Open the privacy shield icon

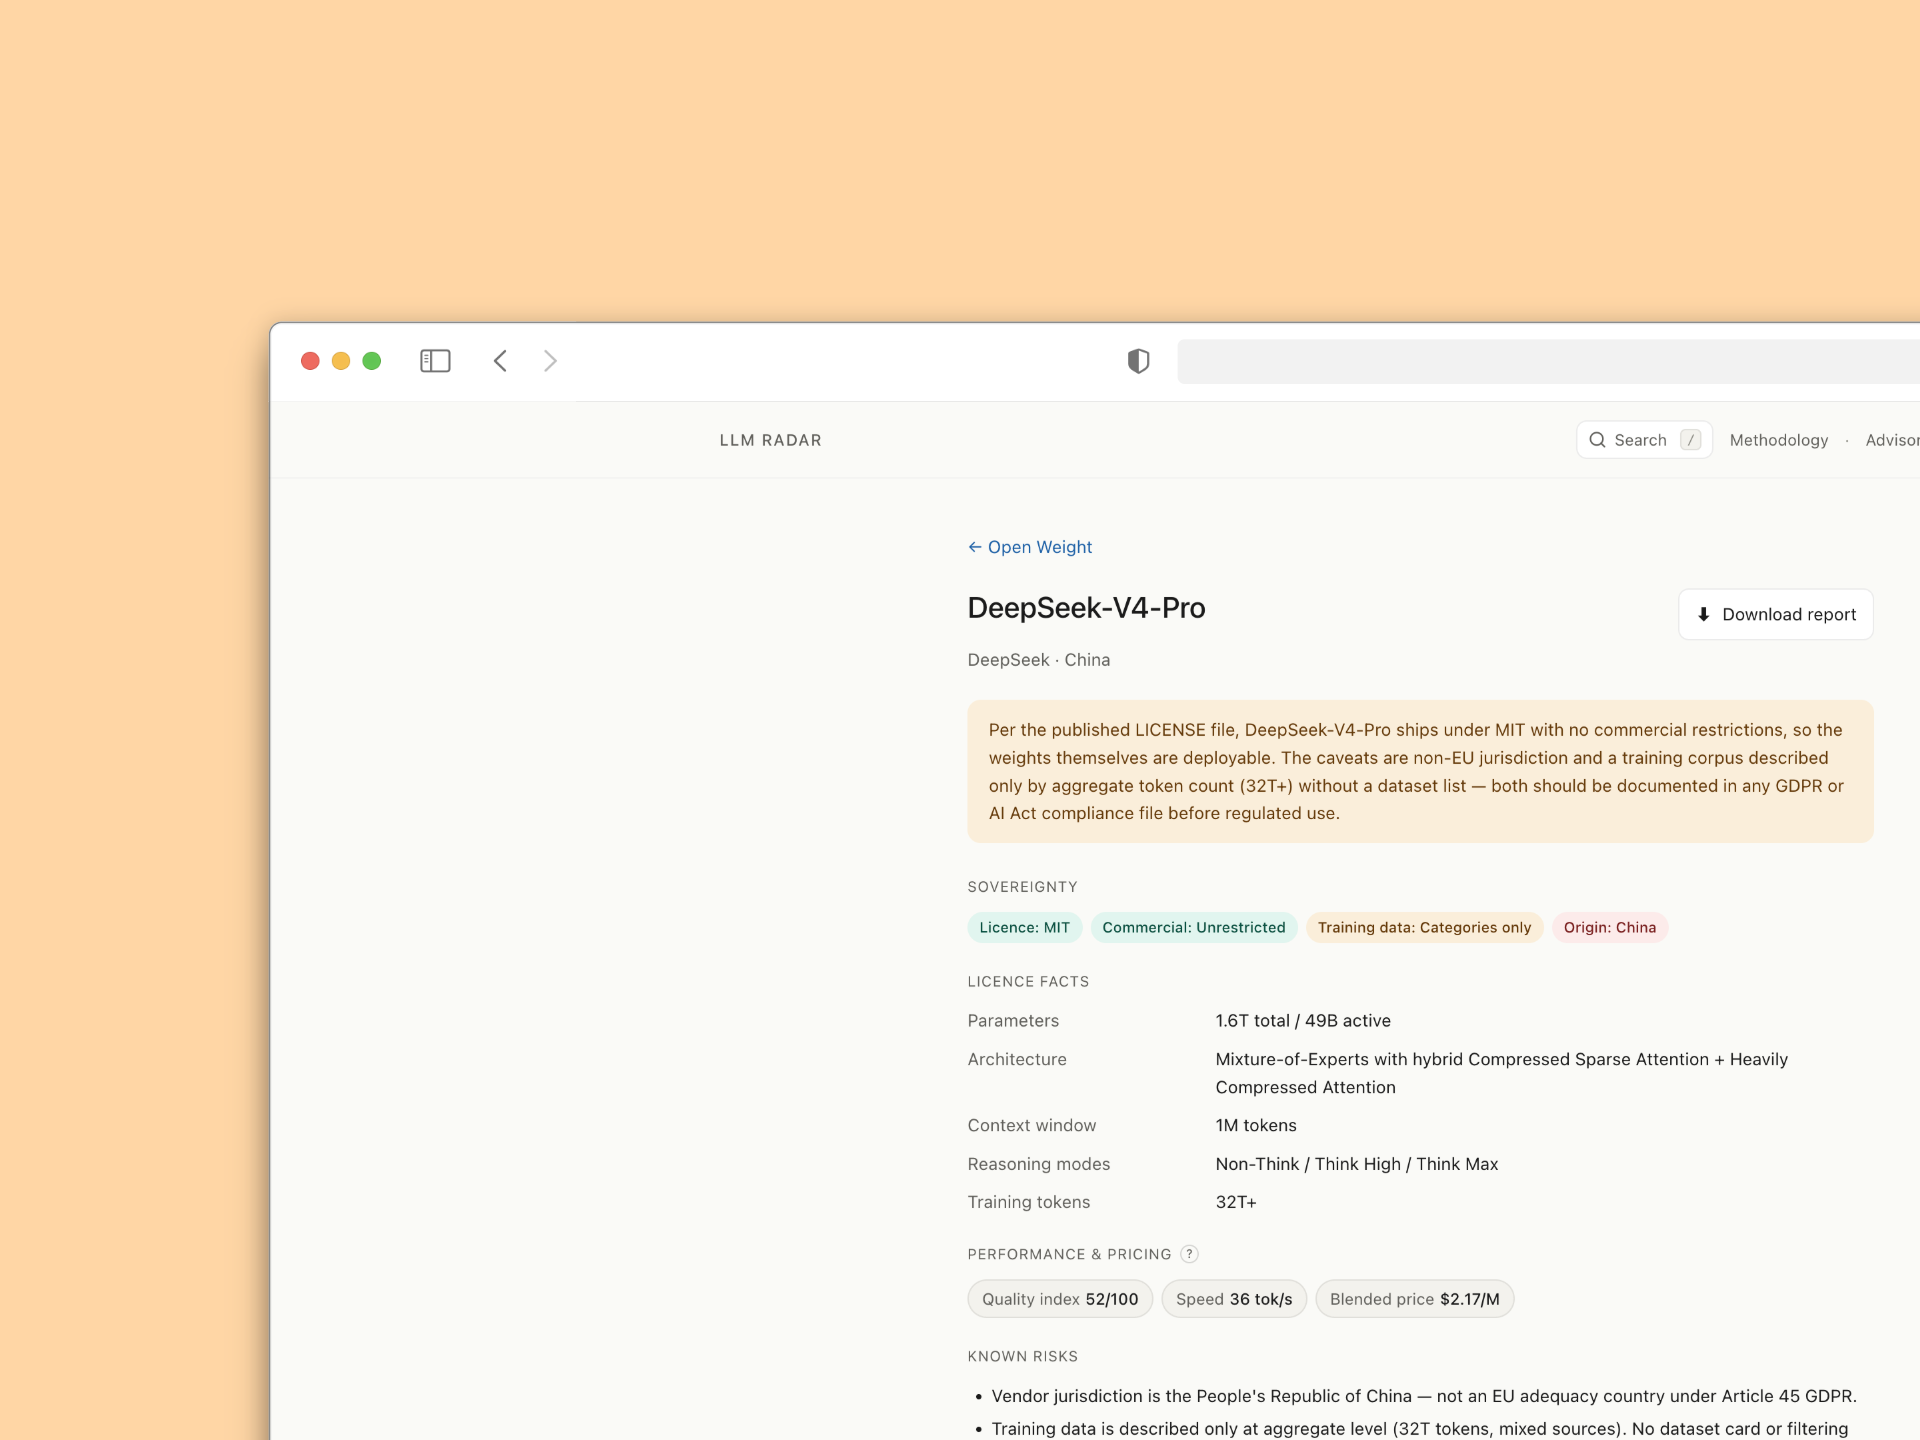click(1138, 361)
